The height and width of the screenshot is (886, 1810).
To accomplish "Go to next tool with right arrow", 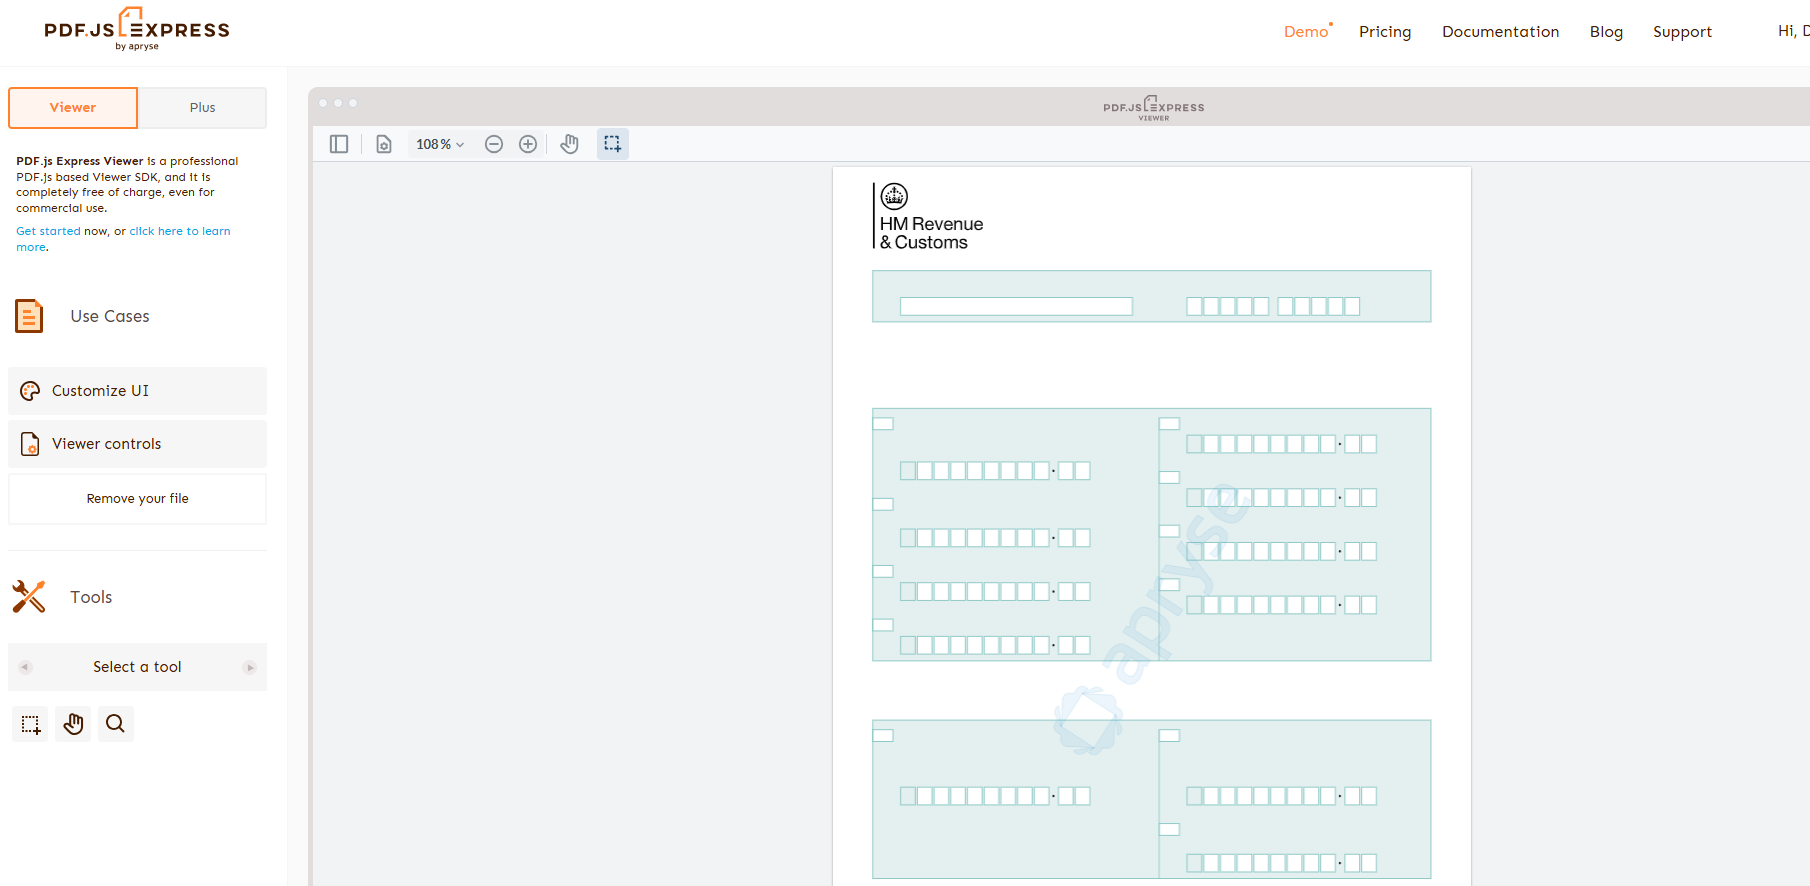I will coord(250,667).
